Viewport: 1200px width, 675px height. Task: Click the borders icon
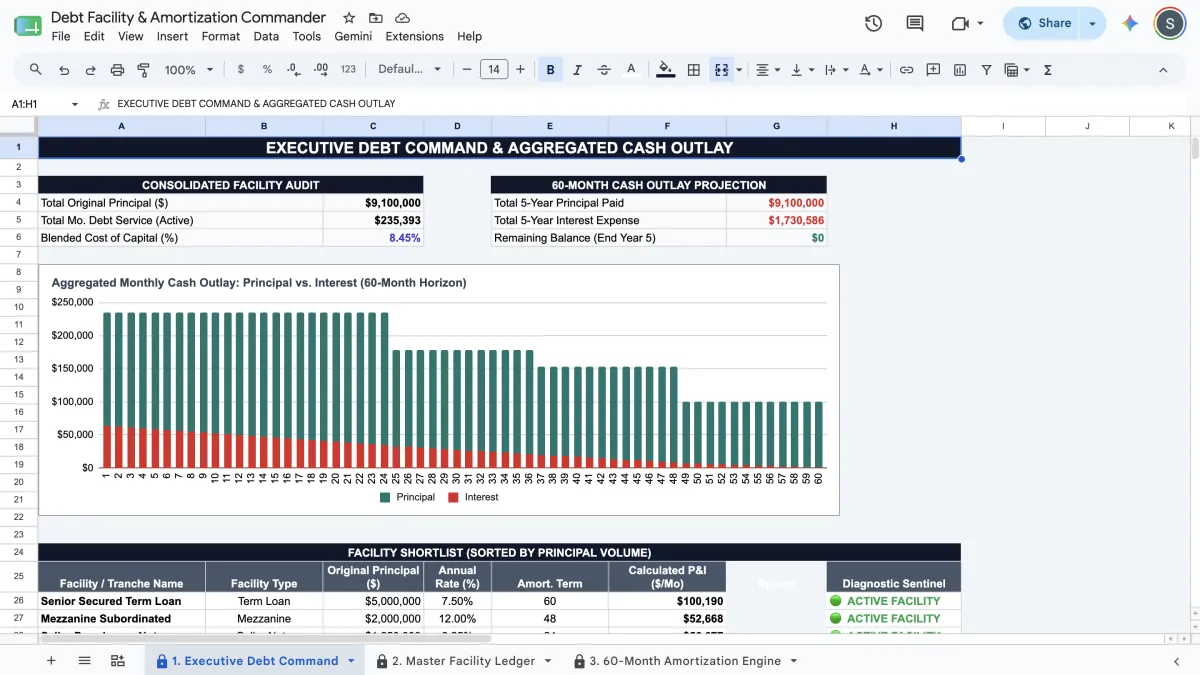pyautogui.click(x=693, y=70)
